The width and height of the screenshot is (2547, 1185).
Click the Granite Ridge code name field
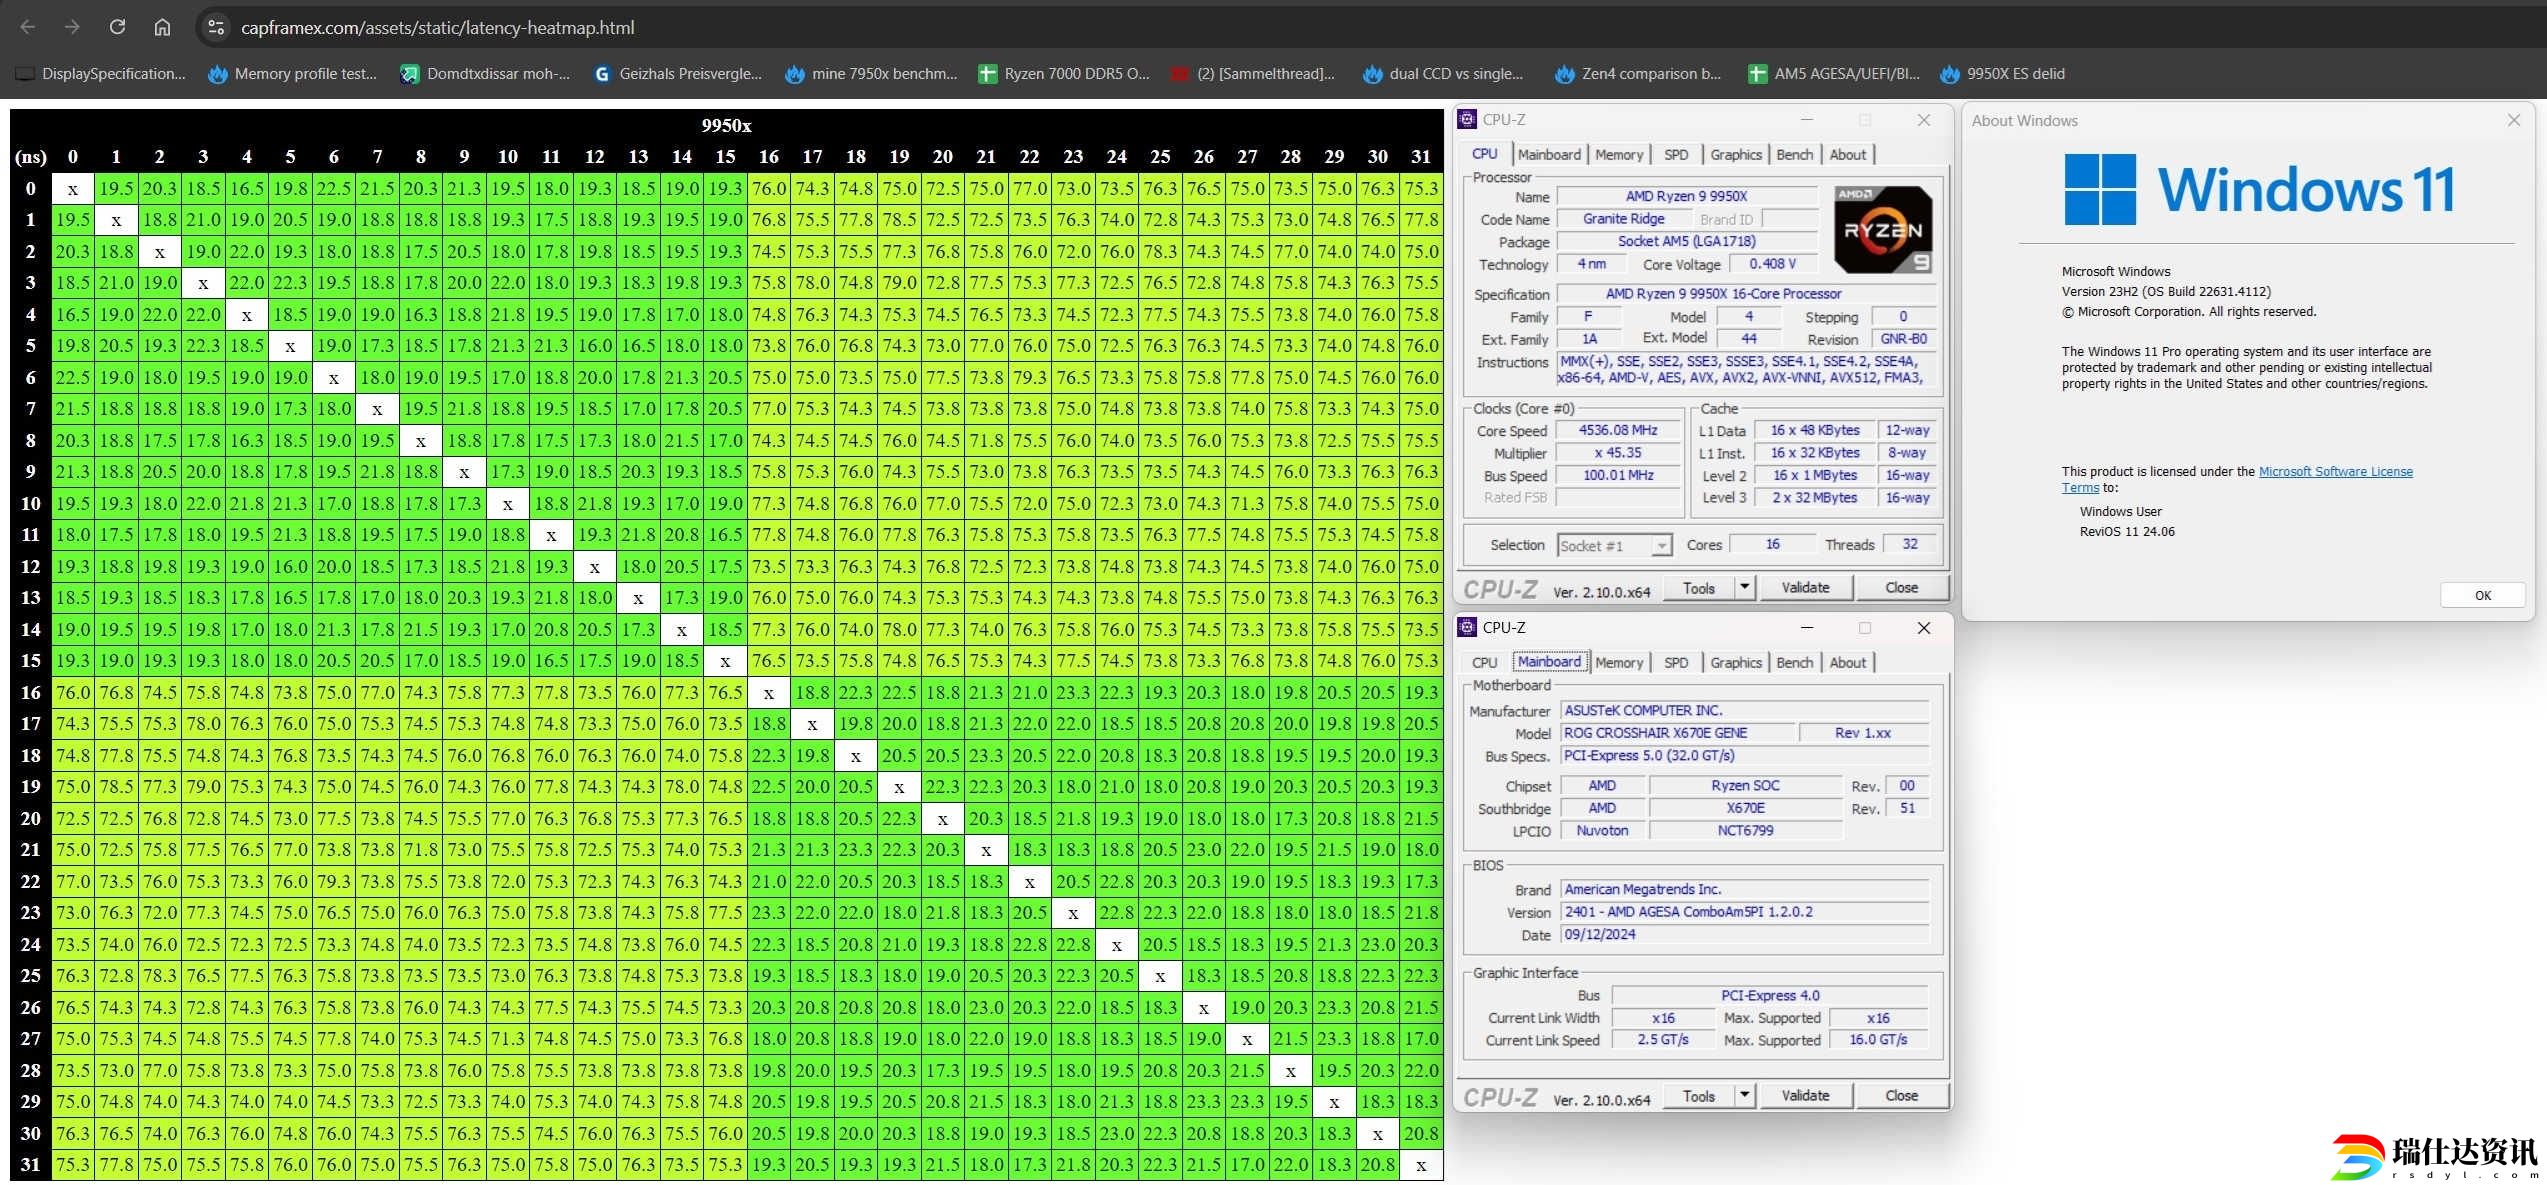pyautogui.click(x=1623, y=219)
